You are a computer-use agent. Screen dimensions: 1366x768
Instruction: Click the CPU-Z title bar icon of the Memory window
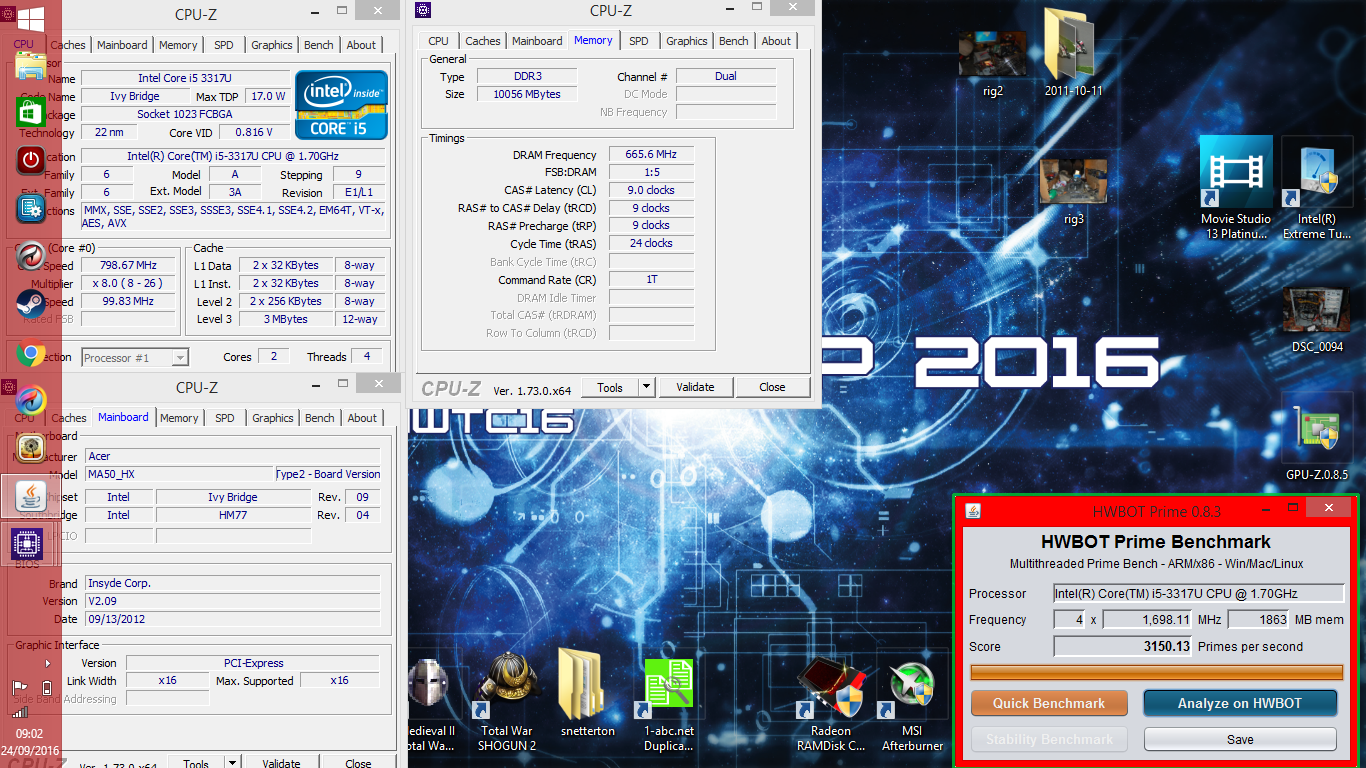tap(424, 10)
